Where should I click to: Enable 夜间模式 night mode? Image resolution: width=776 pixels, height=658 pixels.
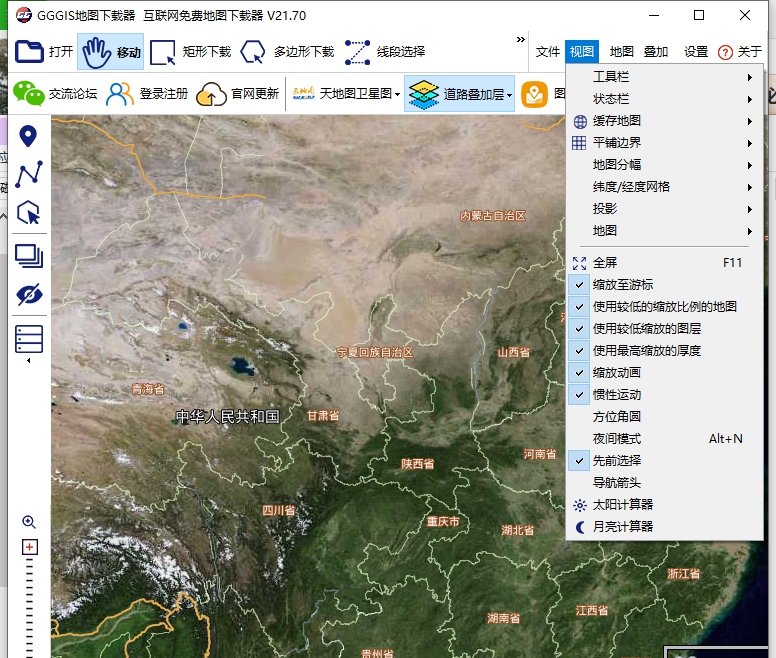665,439
